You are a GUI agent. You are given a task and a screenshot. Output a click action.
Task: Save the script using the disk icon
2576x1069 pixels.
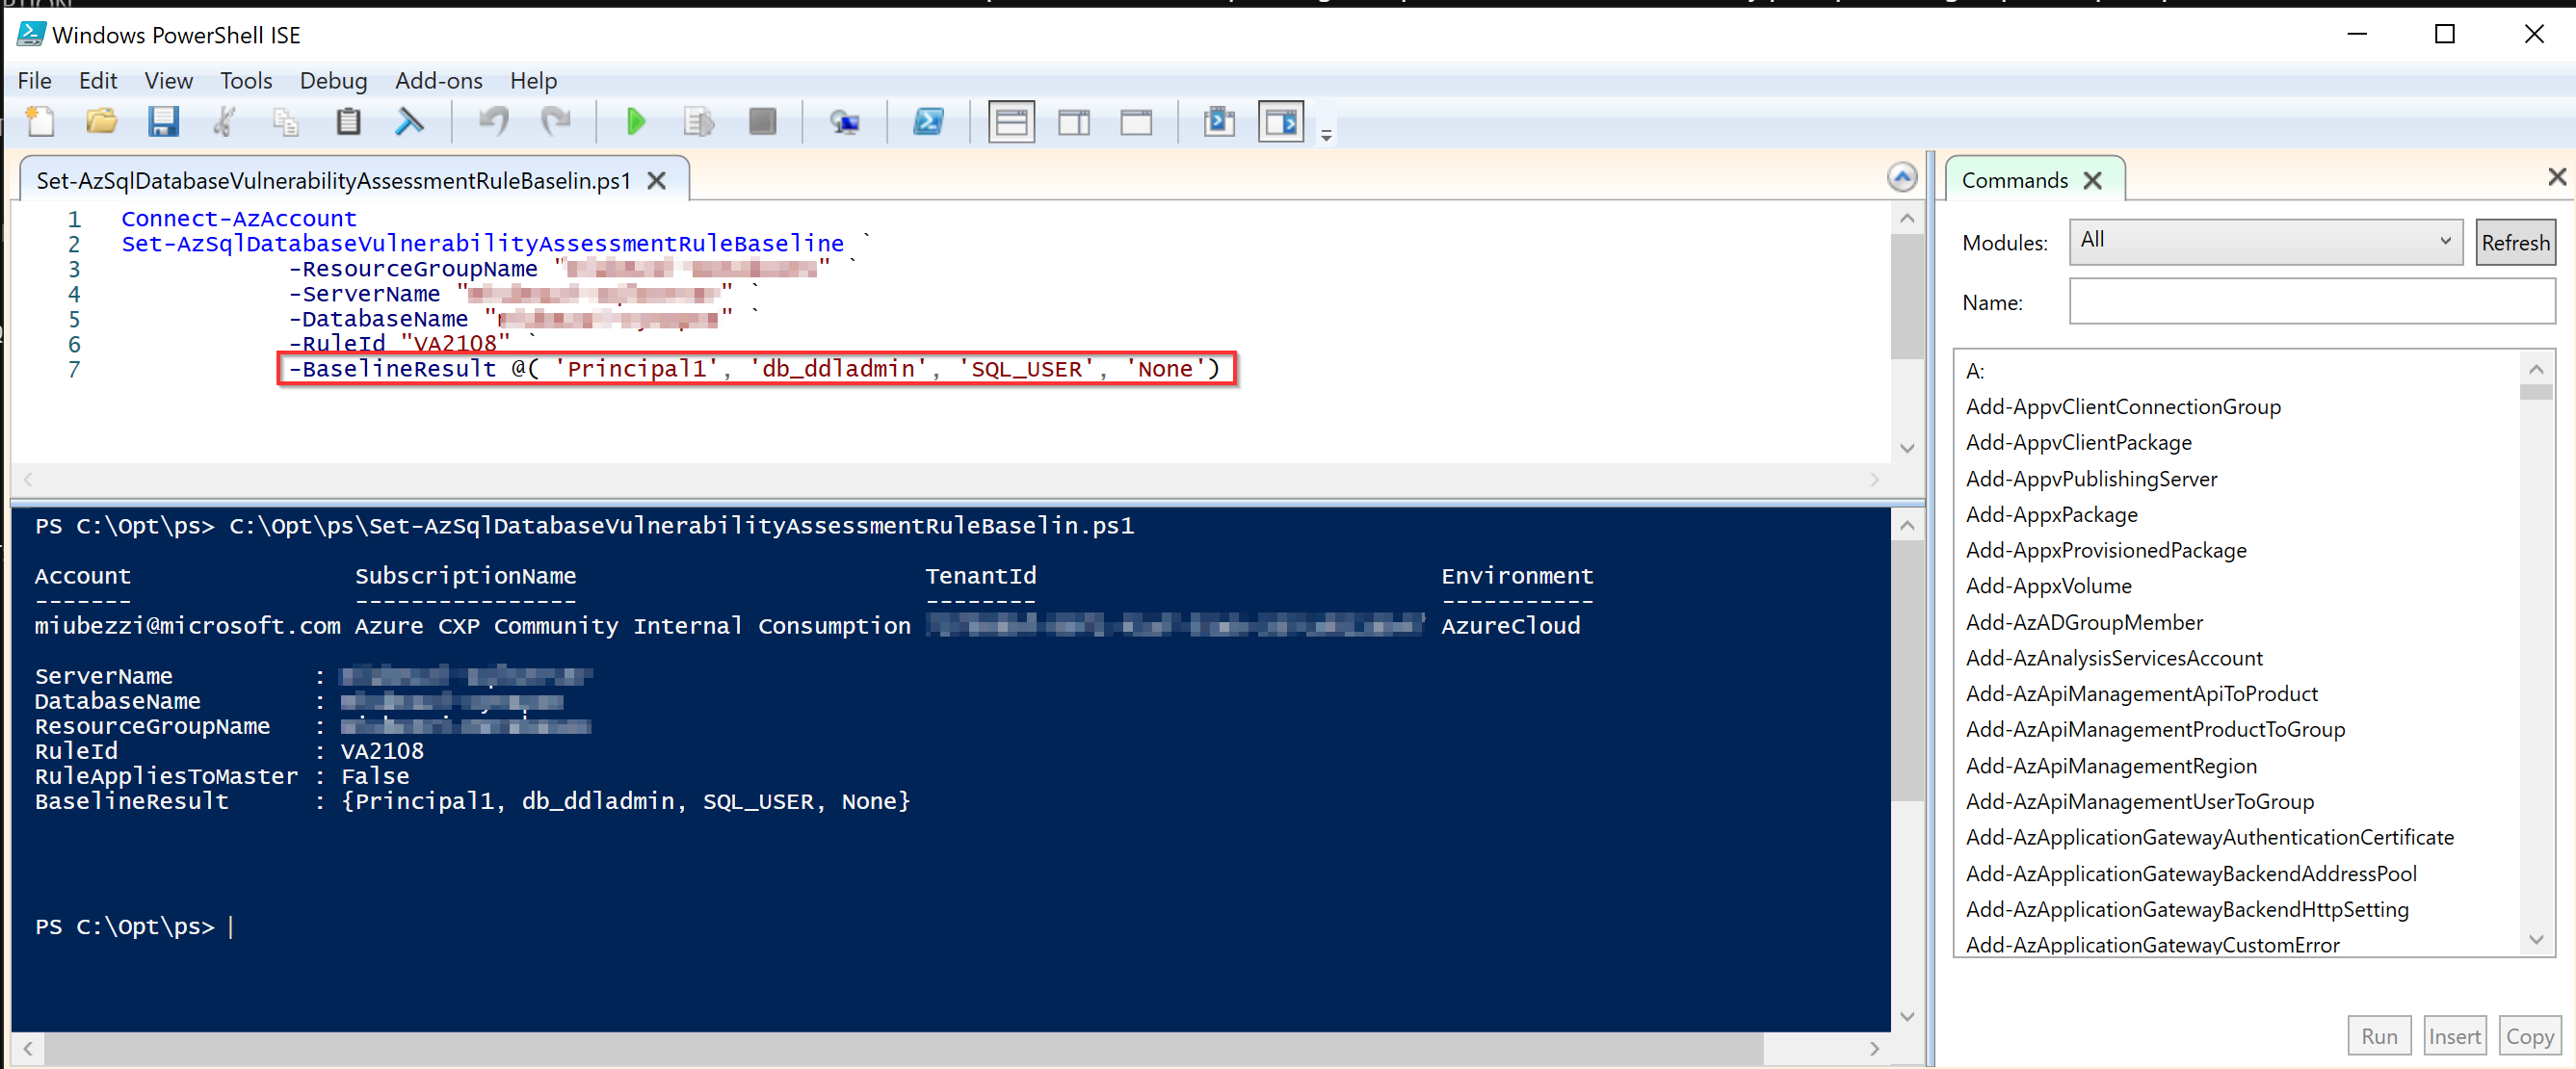[x=164, y=121]
